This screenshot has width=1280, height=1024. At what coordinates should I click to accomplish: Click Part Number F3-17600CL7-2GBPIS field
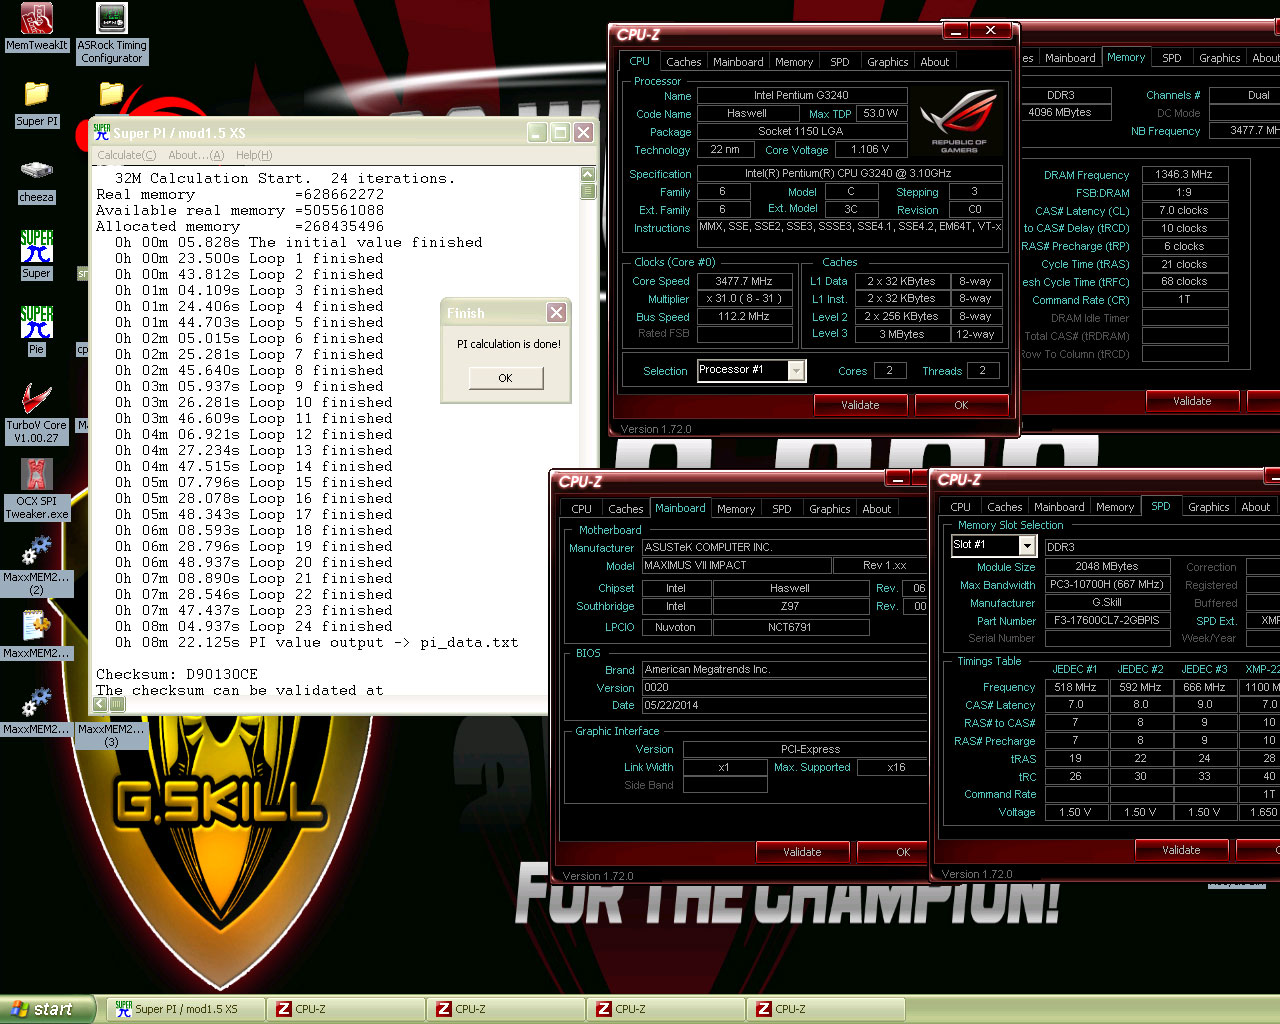pyautogui.click(x=1107, y=620)
